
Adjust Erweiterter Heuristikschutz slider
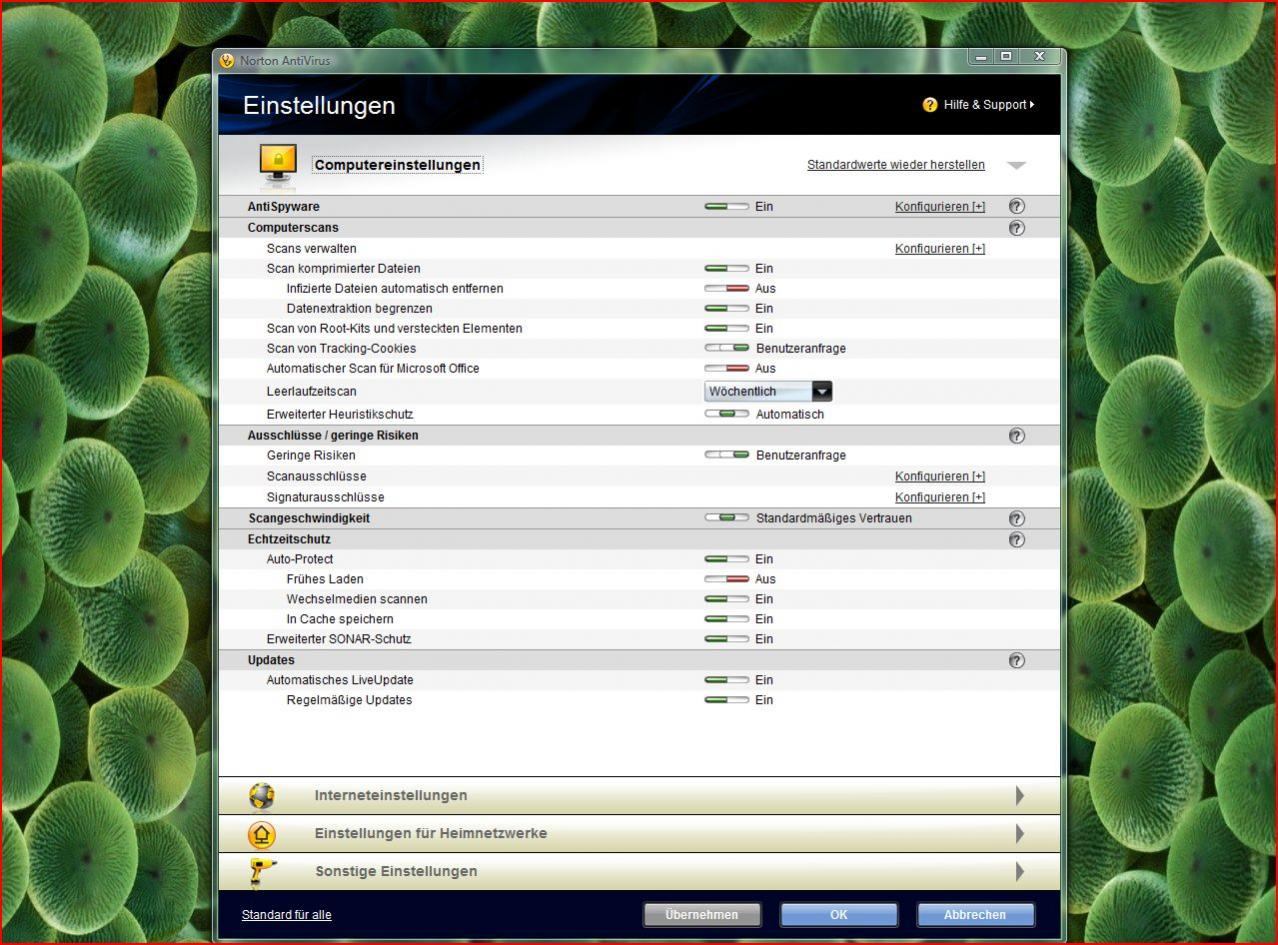727,414
